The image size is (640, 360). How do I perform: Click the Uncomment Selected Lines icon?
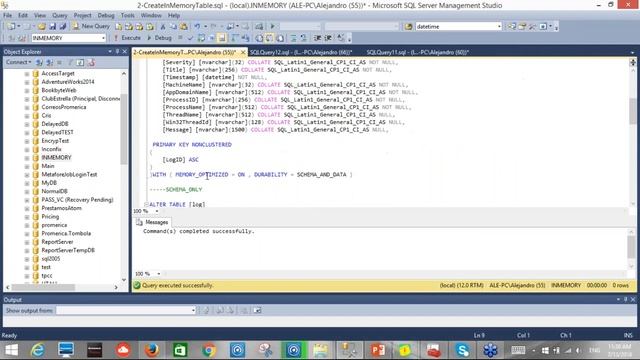tap(304, 38)
